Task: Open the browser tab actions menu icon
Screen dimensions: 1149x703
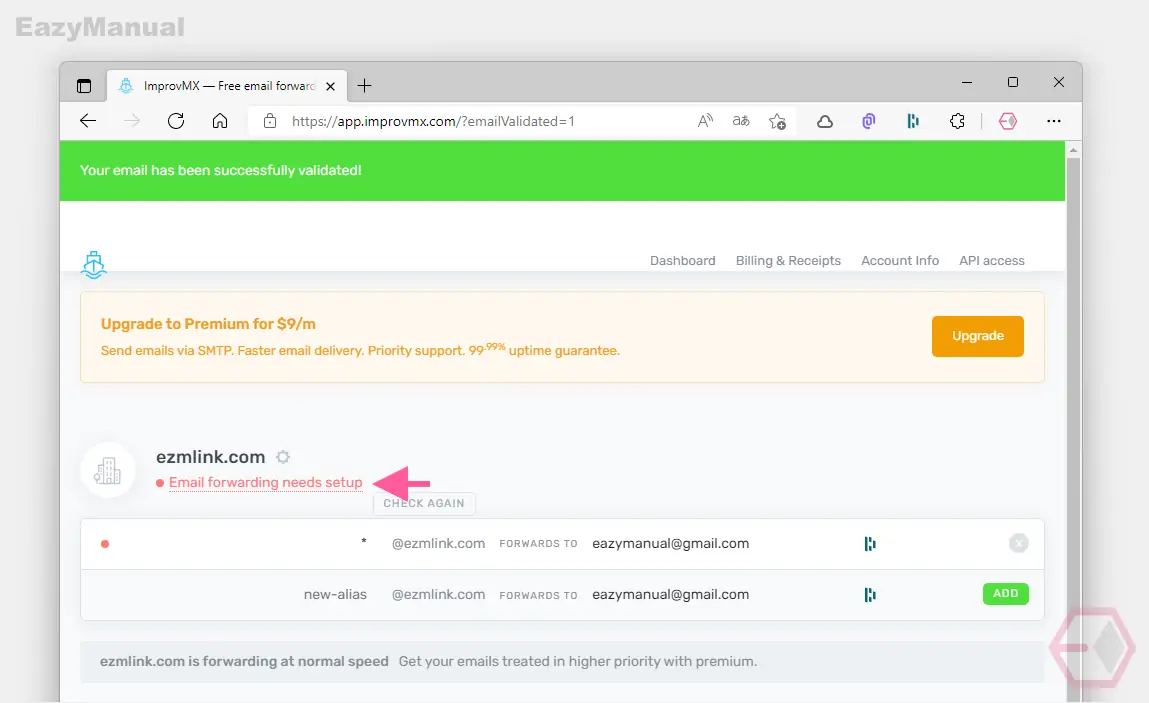Action: 84,86
